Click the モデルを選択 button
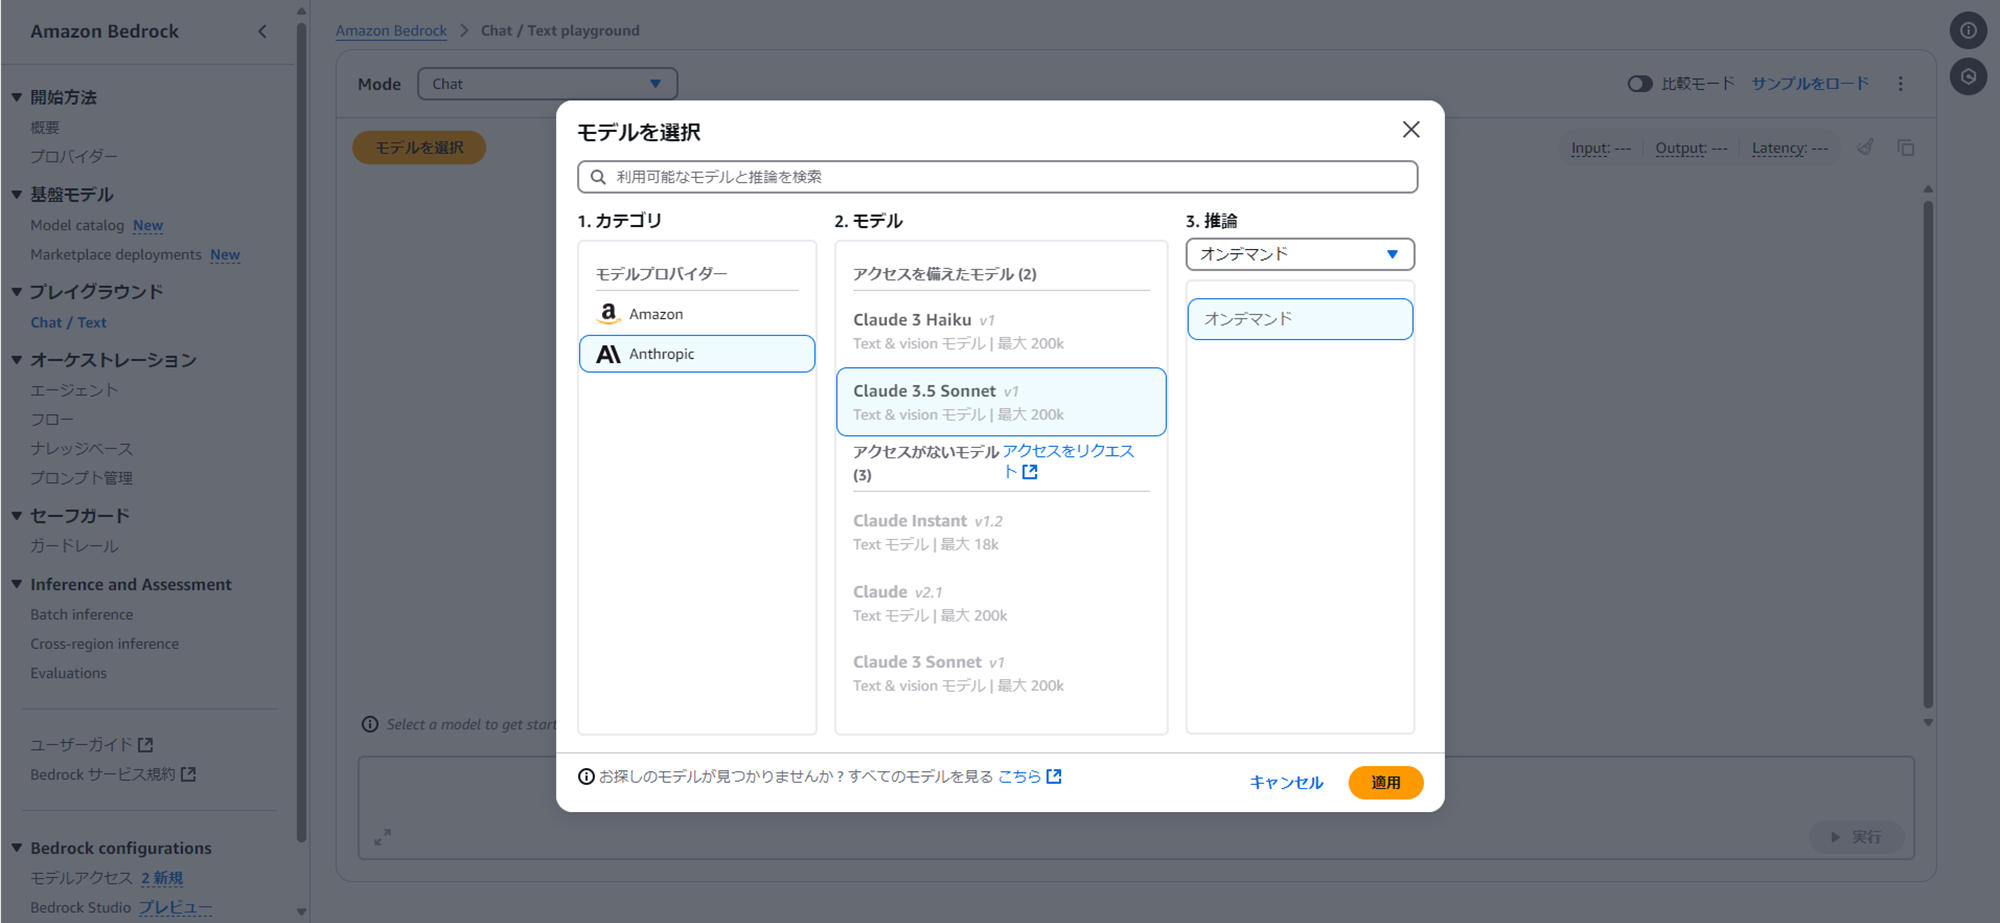This screenshot has height=923, width=2000. click(419, 147)
